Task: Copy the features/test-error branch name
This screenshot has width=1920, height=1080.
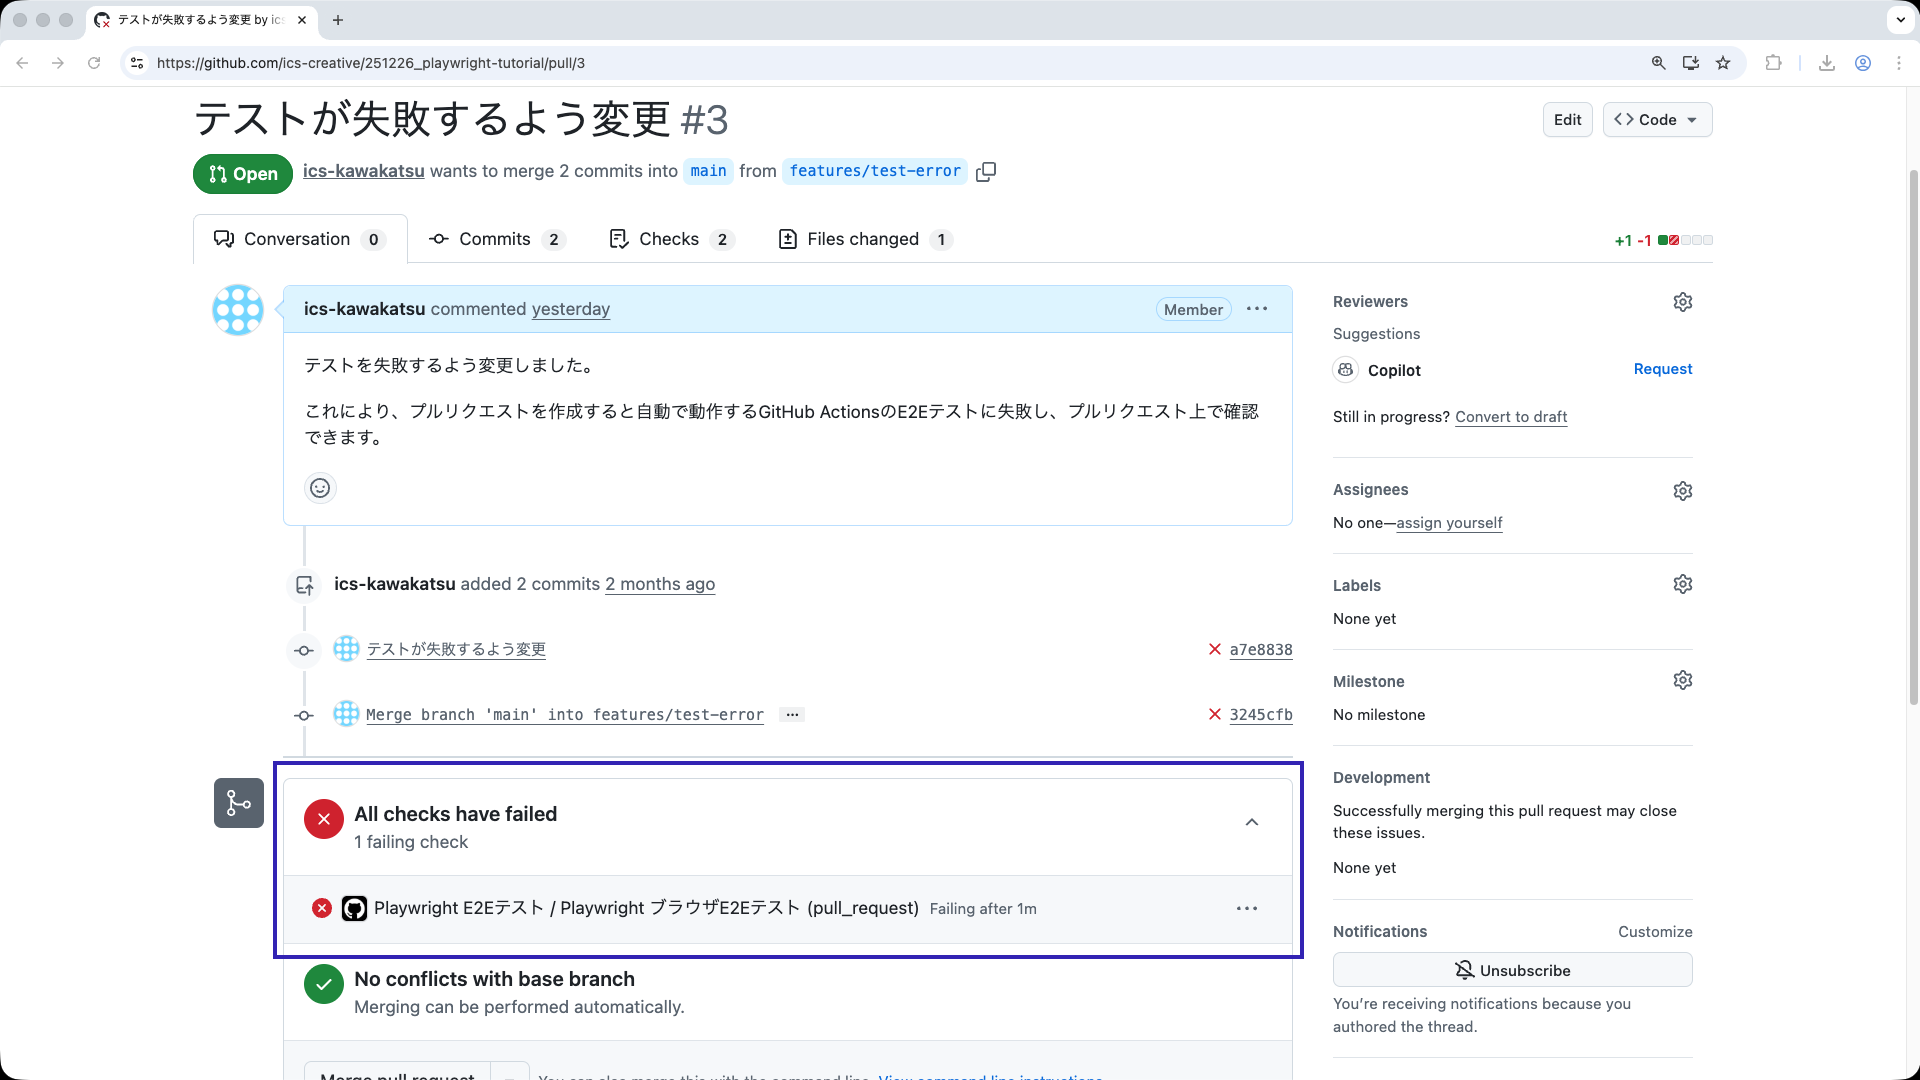Action: [x=986, y=171]
